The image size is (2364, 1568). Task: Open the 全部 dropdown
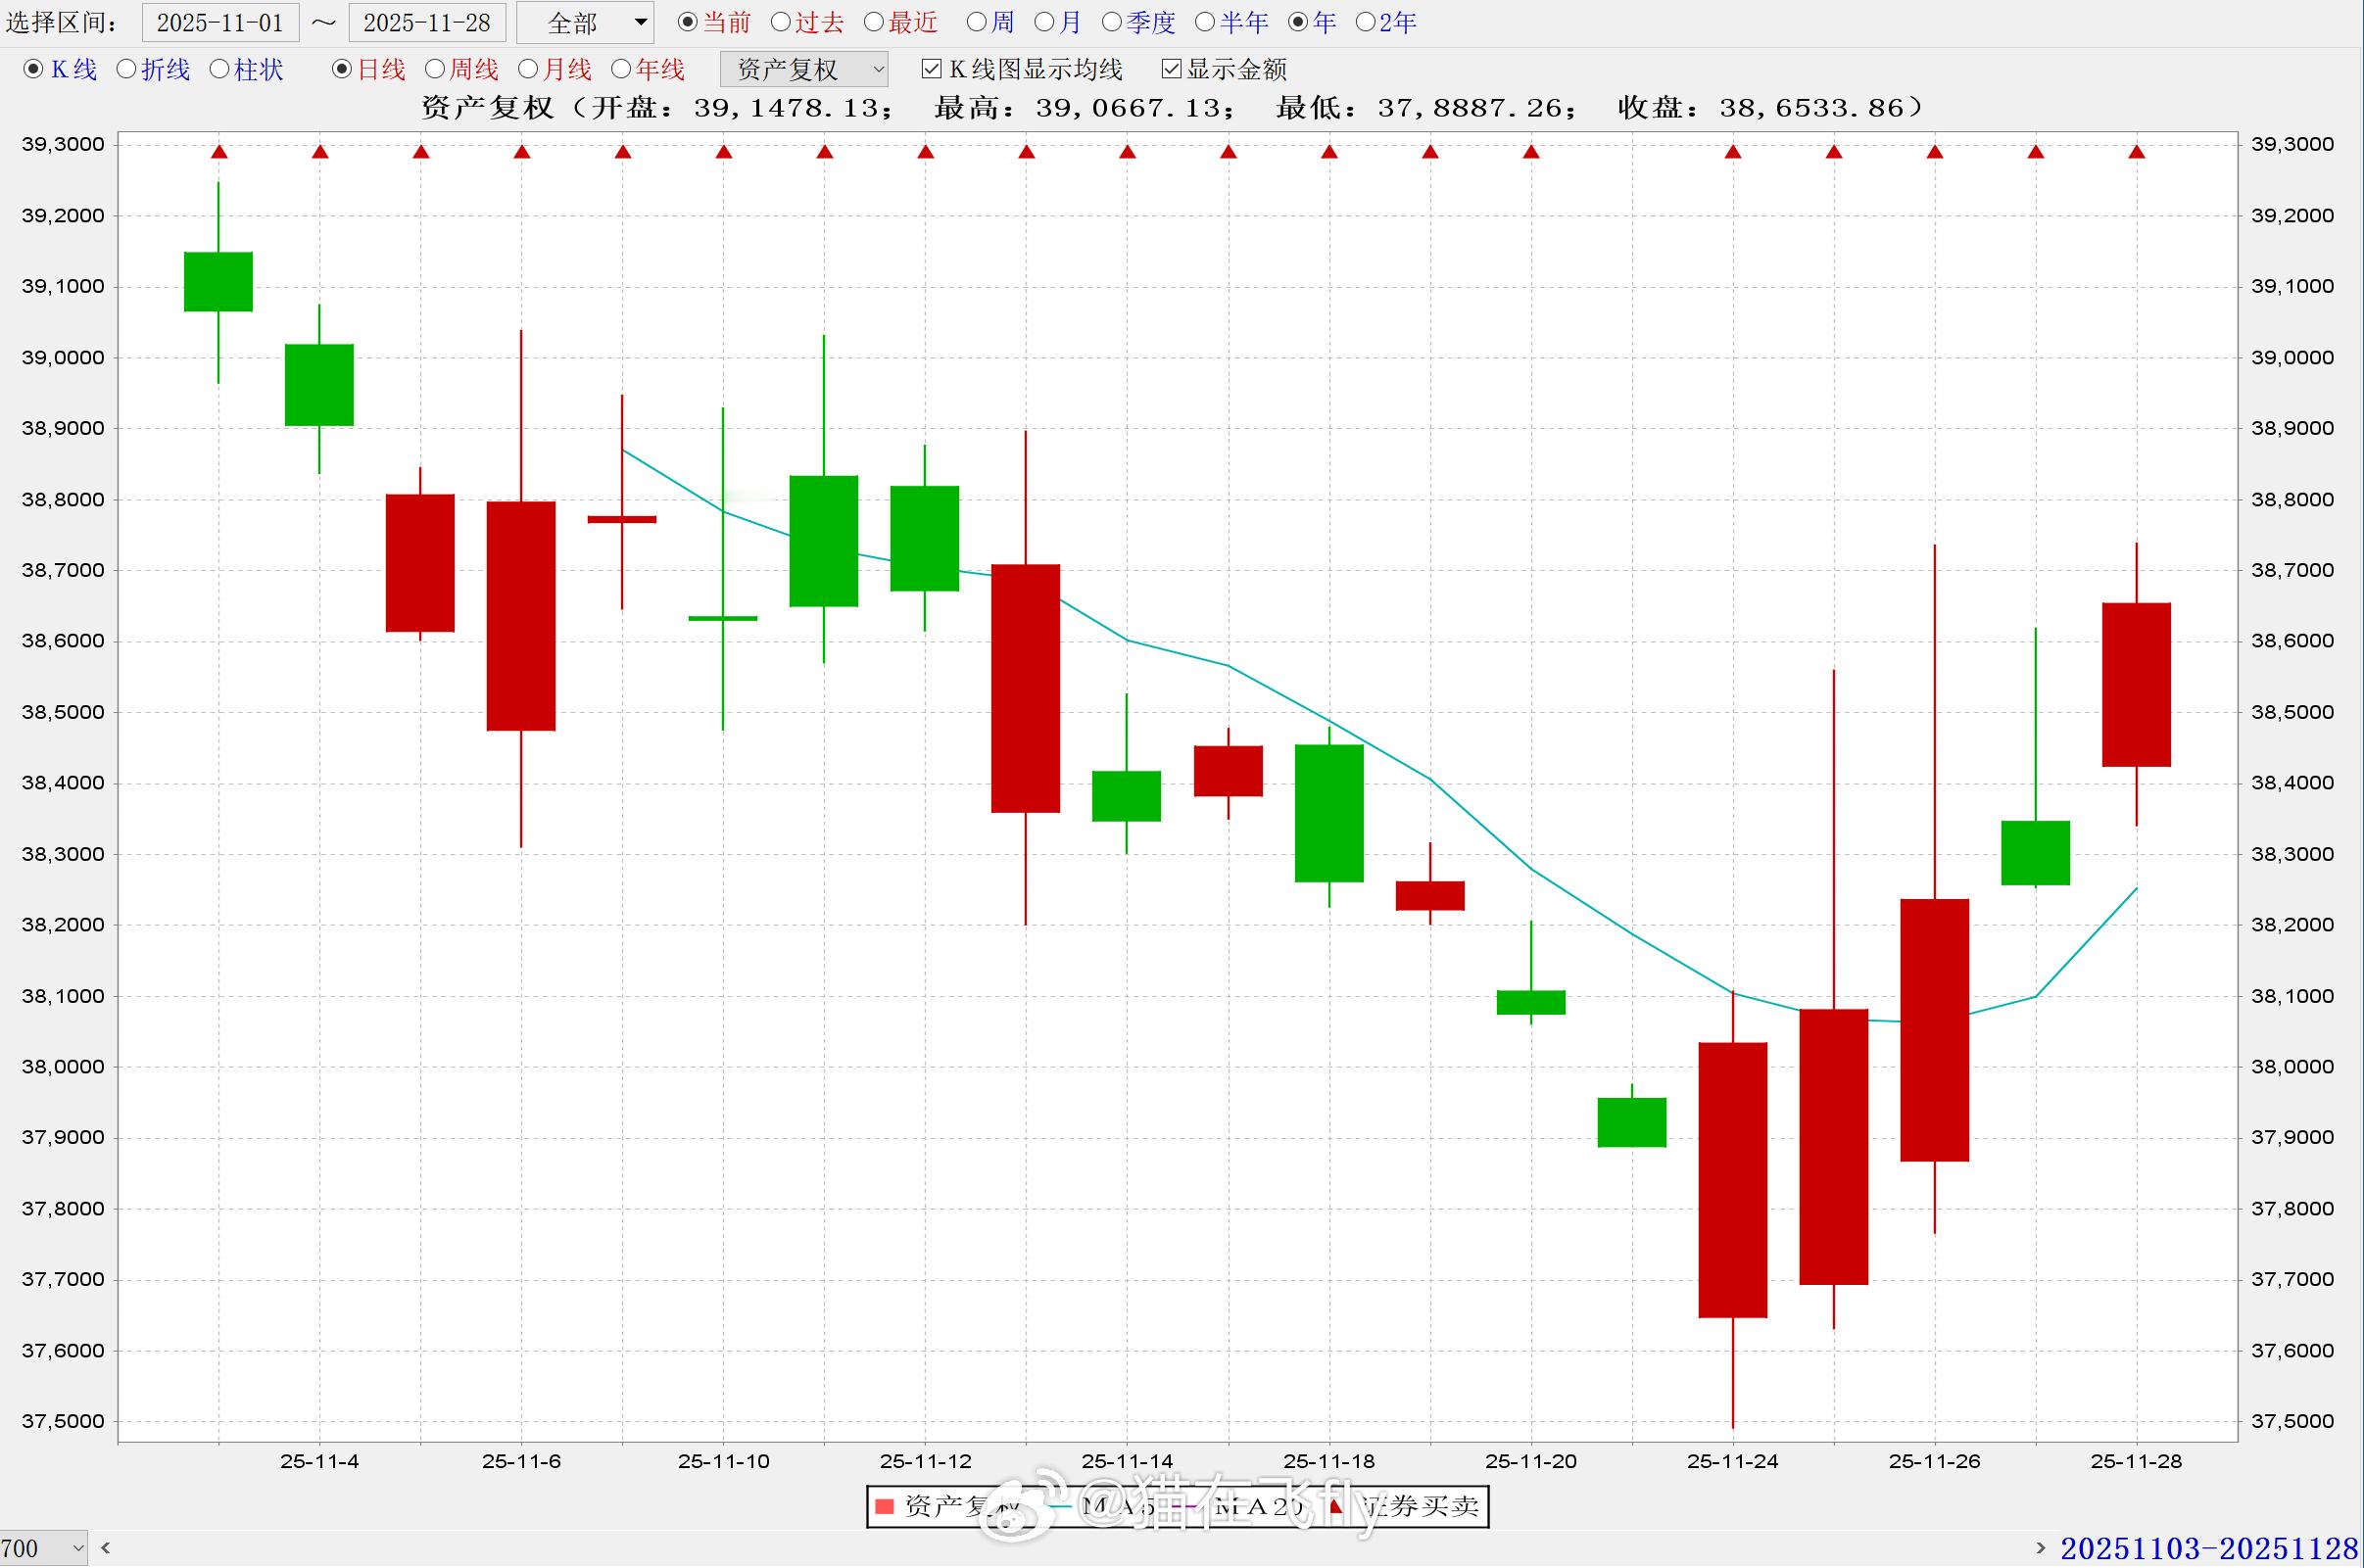[x=586, y=22]
